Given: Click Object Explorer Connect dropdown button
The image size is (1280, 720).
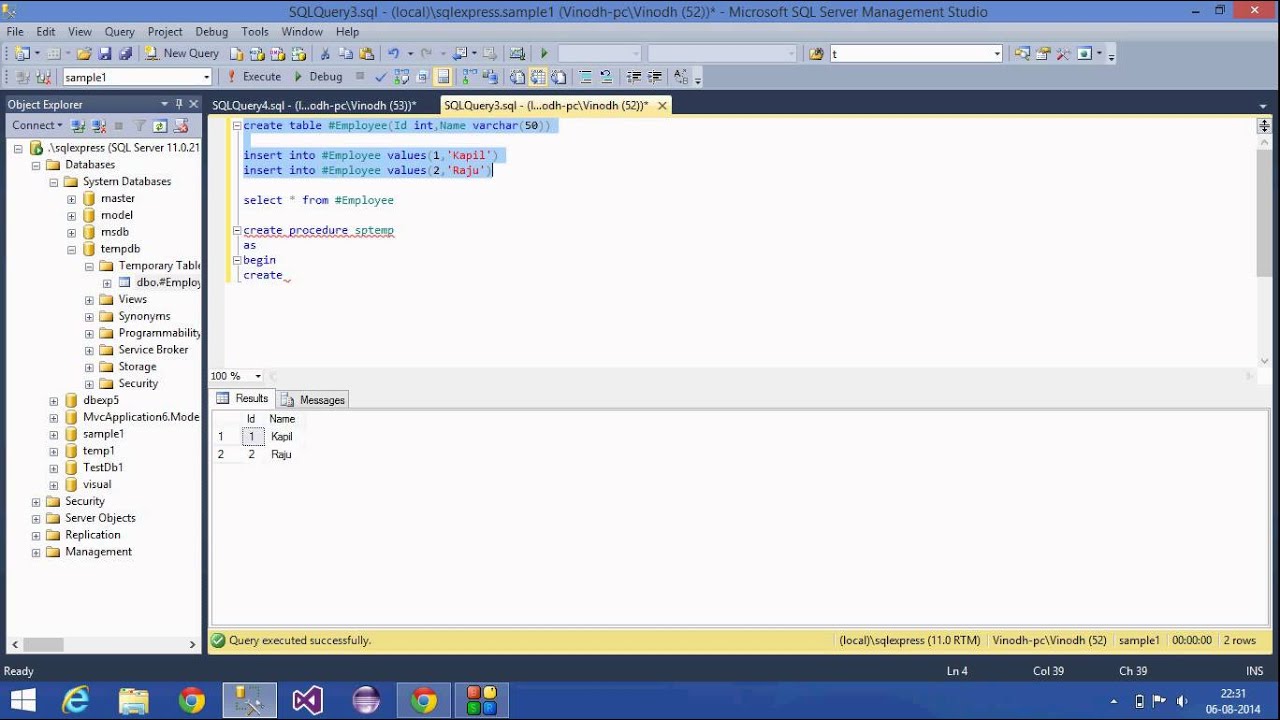Looking at the screenshot, I should point(37,125).
